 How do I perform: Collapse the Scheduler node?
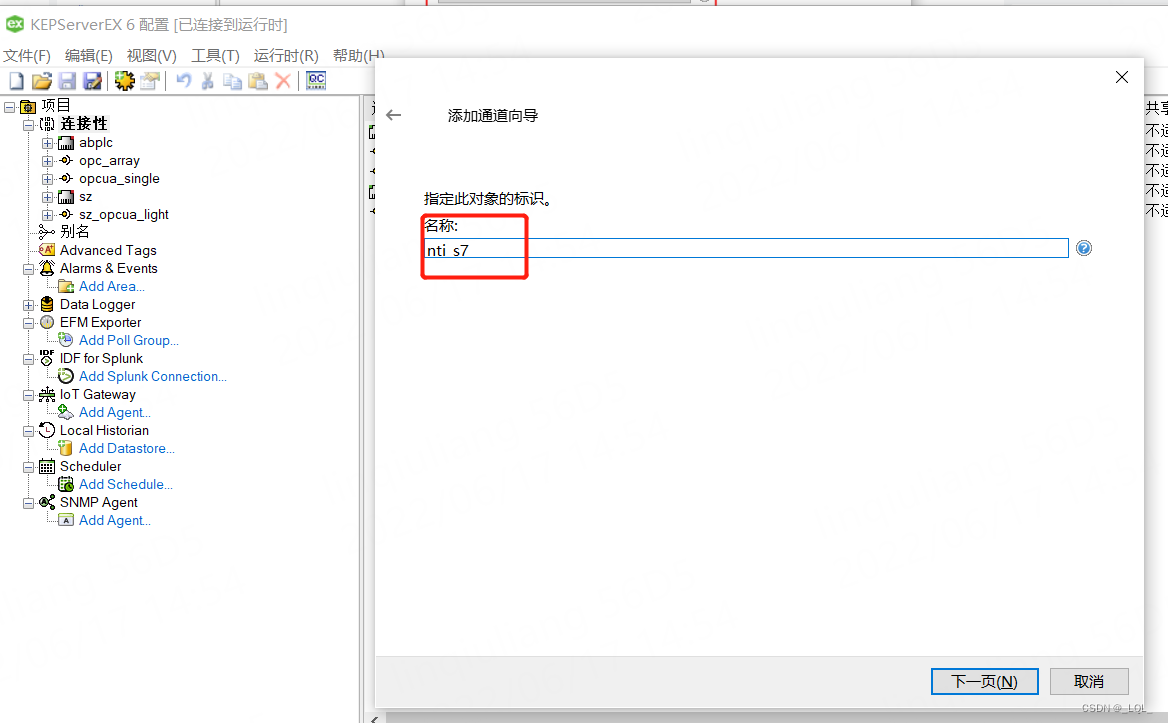[28, 467]
